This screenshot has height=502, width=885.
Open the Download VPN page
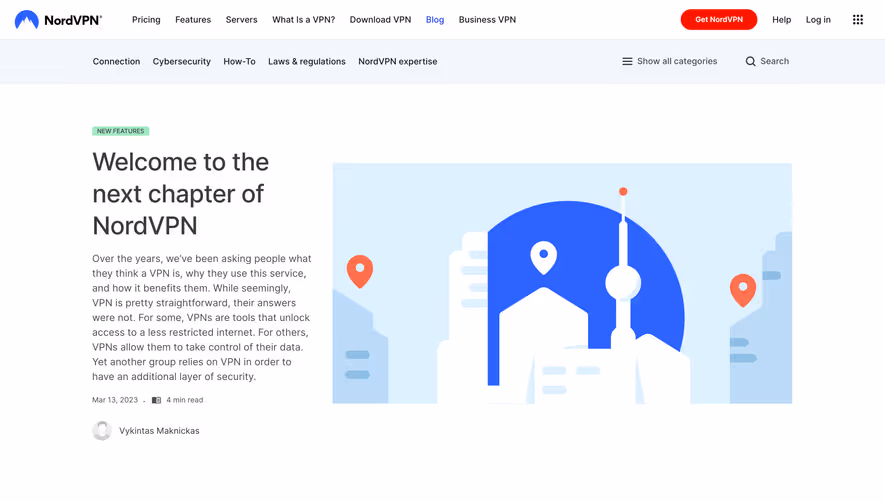click(380, 20)
